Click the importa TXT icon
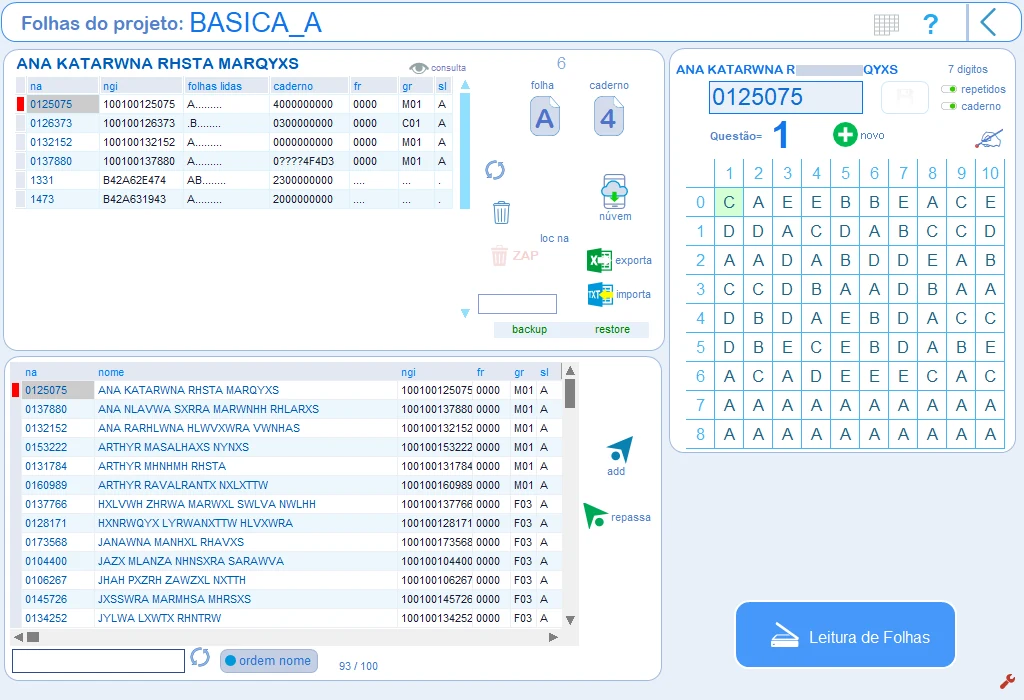Viewport: 1024px width, 700px height. pyautogui.click(x=600, y=294)
